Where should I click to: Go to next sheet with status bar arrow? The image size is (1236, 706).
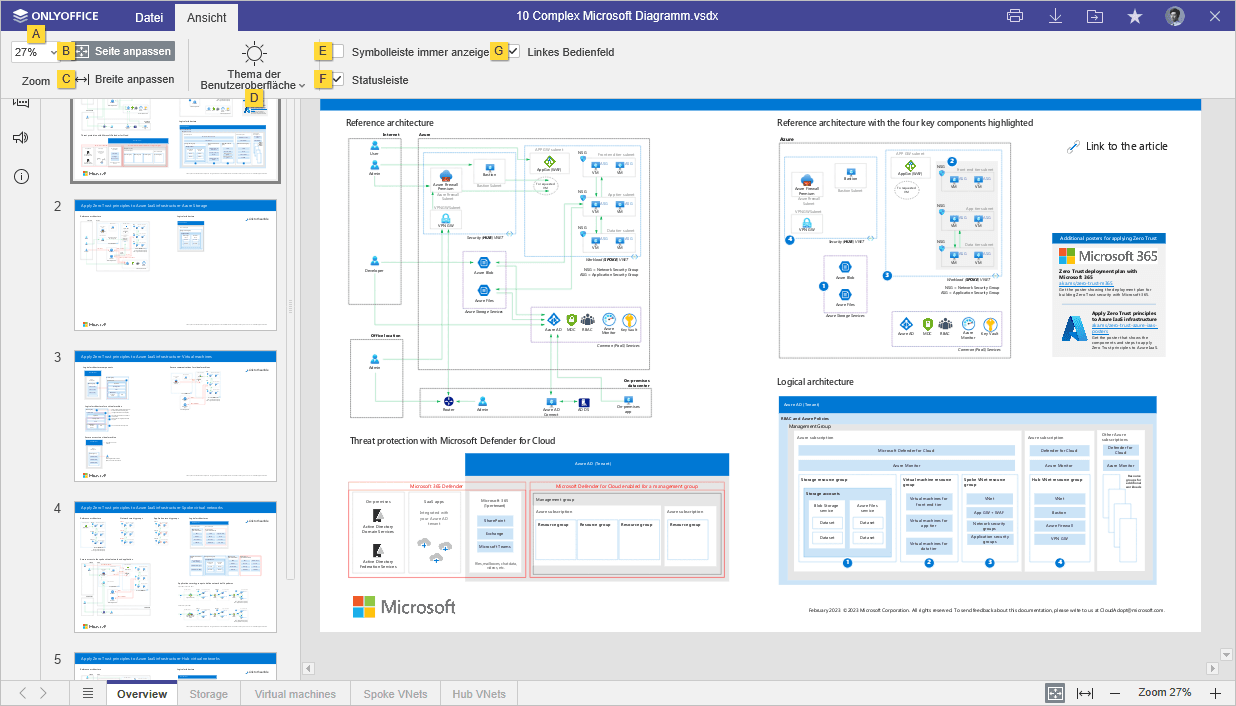43,693
